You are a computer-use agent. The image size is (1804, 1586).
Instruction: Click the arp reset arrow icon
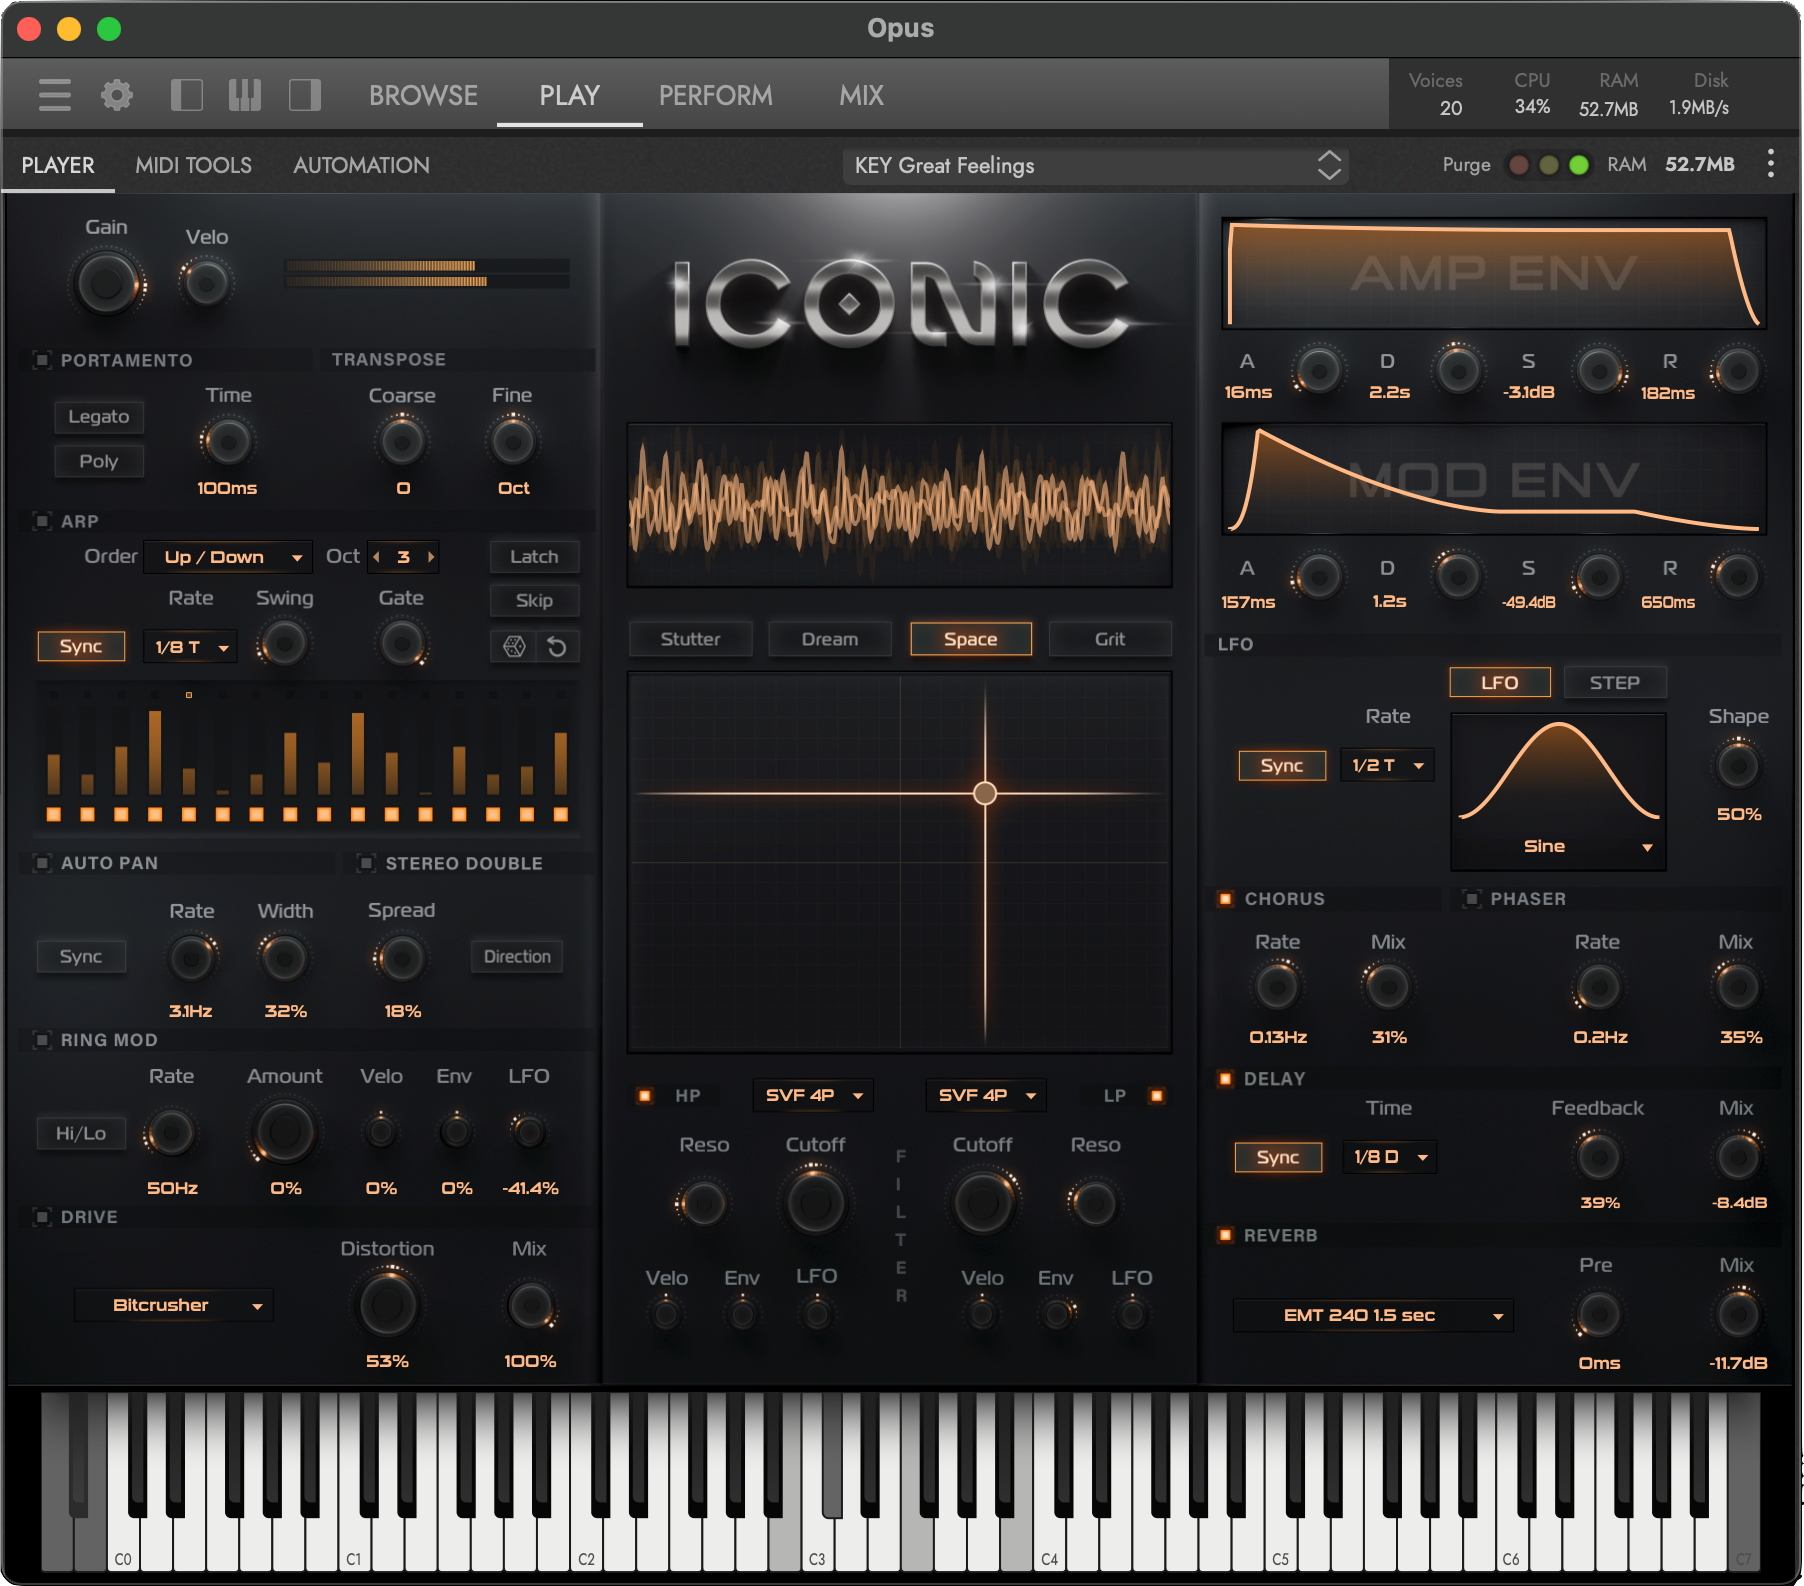pos(557,647)
